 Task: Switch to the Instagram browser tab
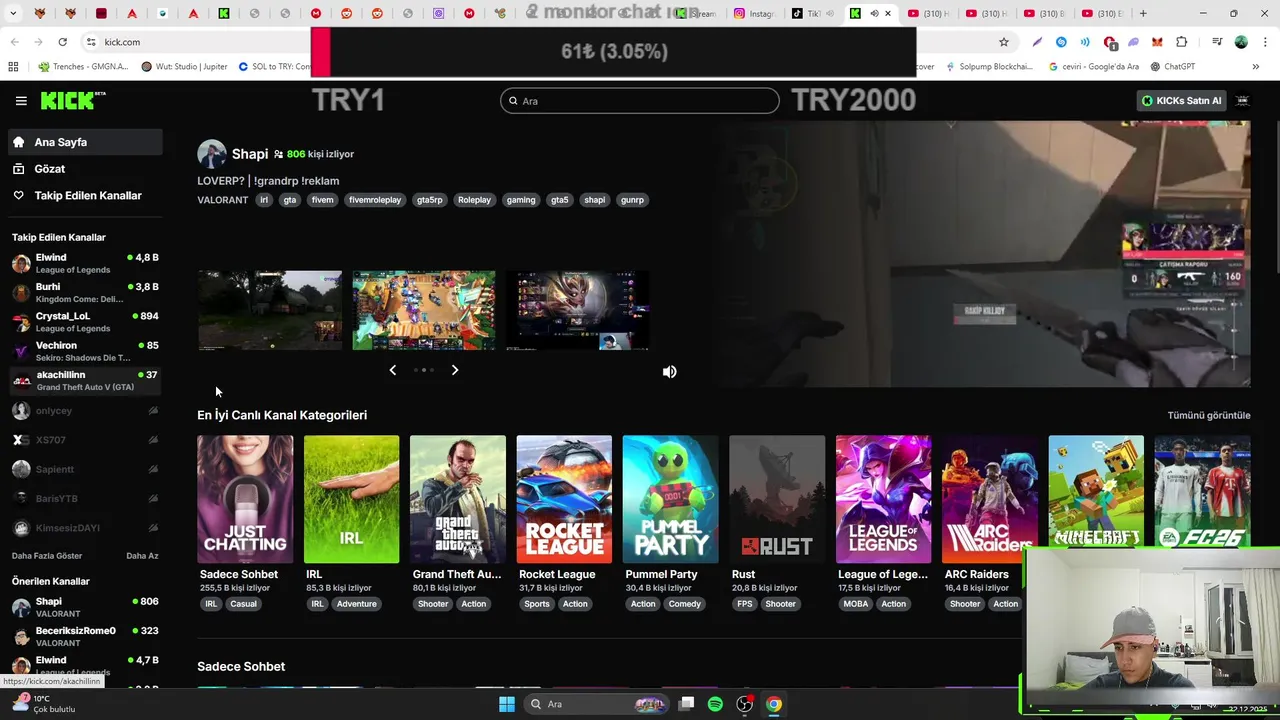754,14
